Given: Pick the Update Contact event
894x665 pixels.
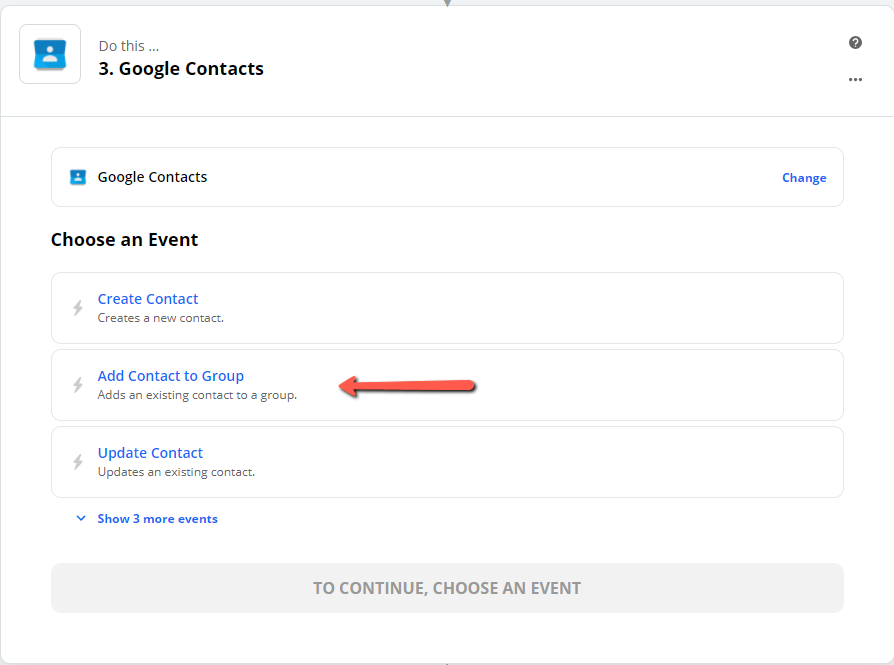Looking at the screenshot, I should coord(448,462).
